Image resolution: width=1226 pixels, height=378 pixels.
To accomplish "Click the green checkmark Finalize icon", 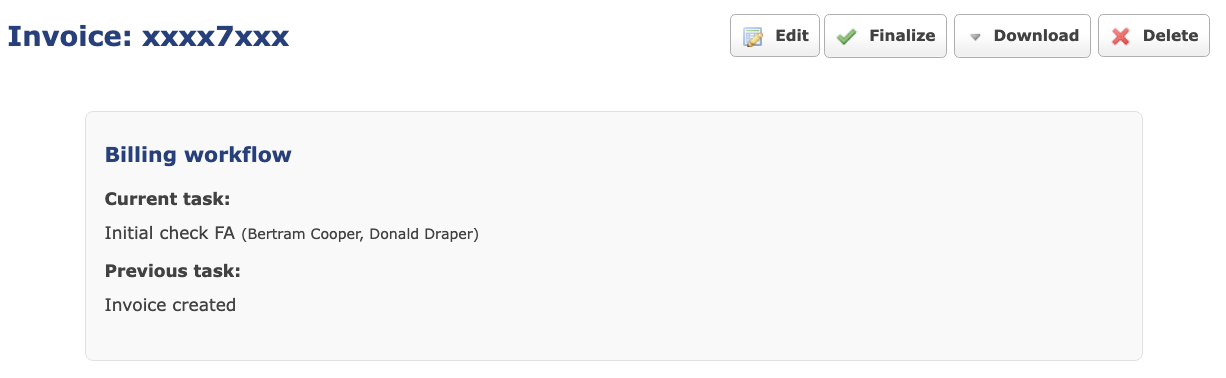I will click(x=846, y=36).
